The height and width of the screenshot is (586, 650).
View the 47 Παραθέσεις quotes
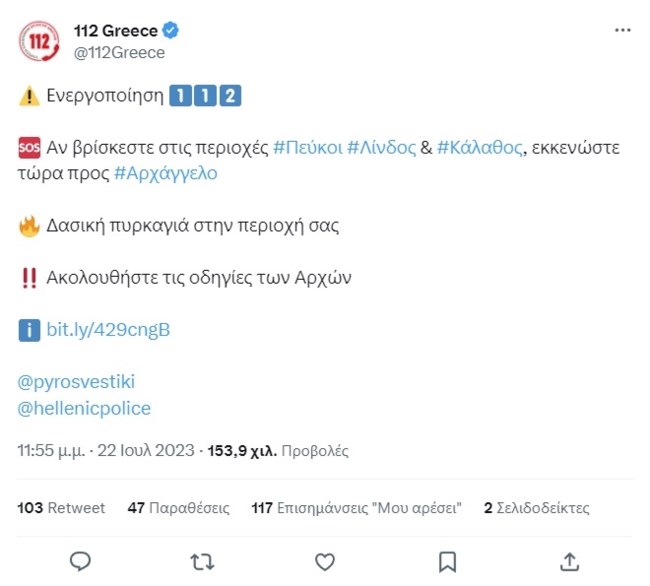(178, 508)
